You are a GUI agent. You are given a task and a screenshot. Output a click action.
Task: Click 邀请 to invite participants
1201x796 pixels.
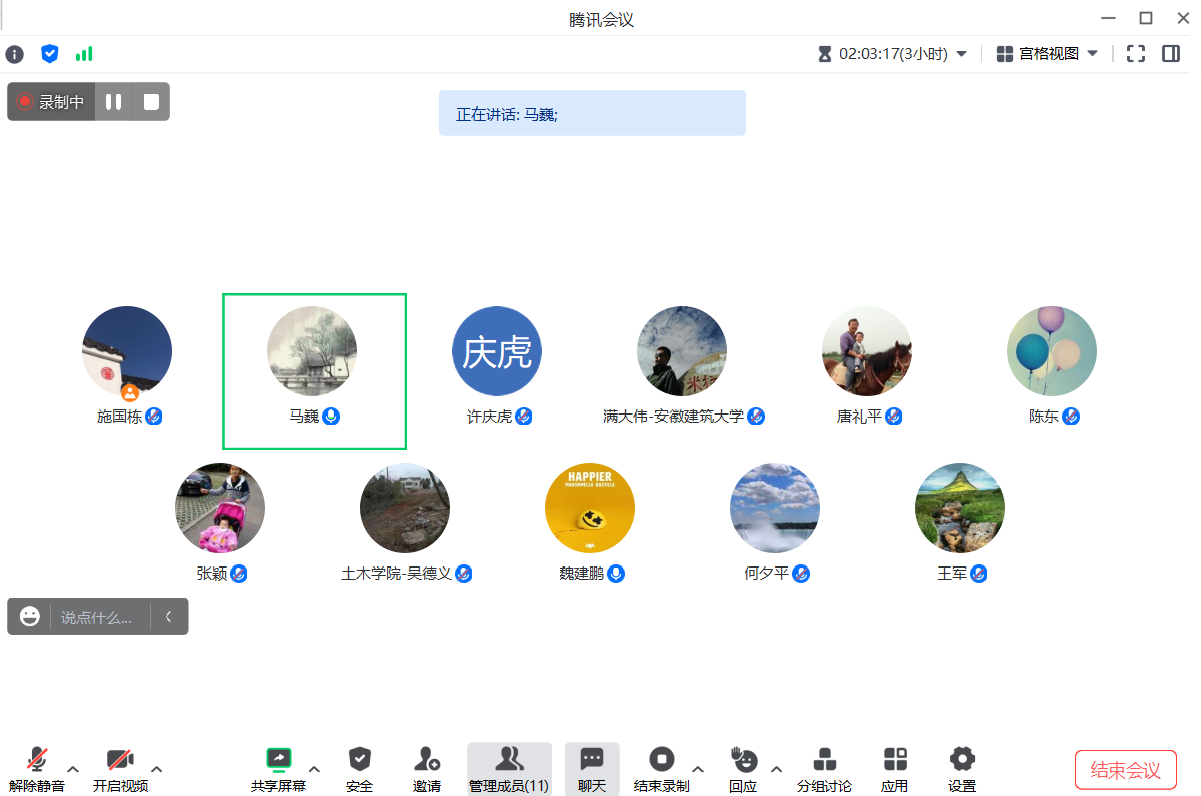(x=427, y=769)
